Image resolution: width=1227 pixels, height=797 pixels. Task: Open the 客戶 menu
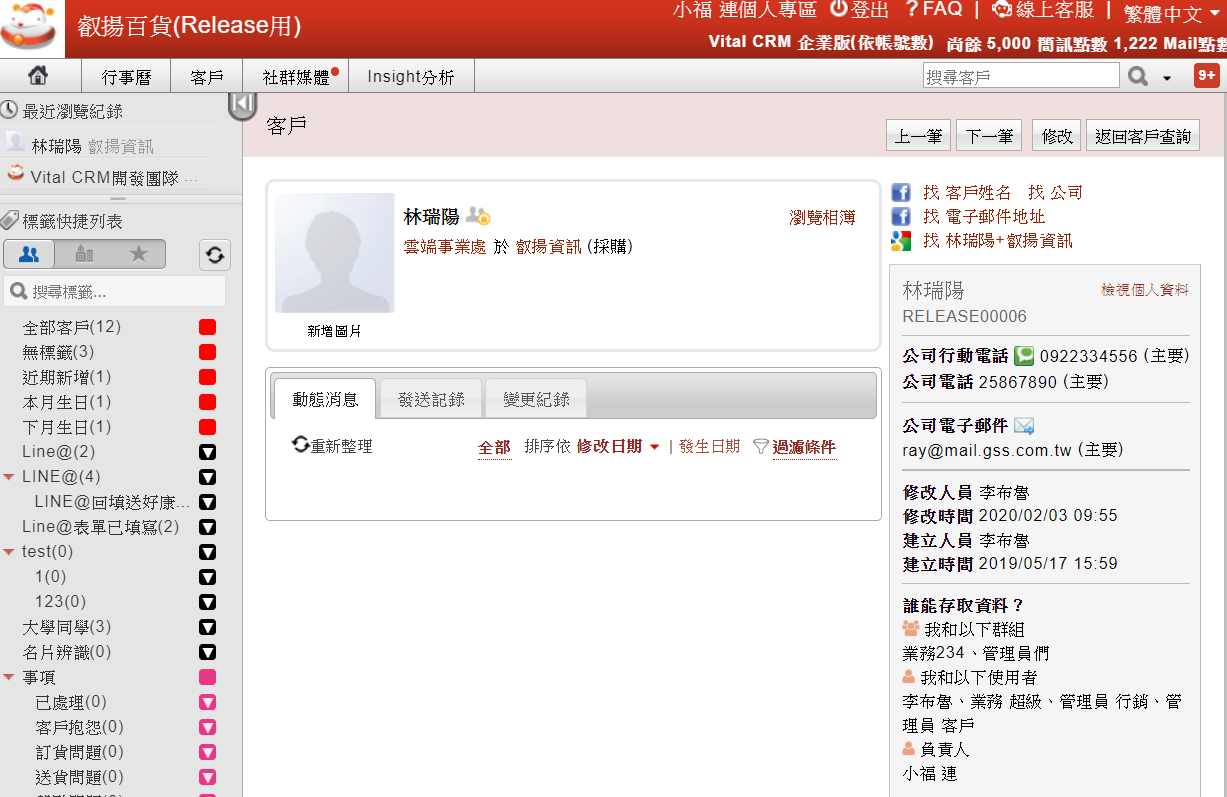tap(206, 77)
